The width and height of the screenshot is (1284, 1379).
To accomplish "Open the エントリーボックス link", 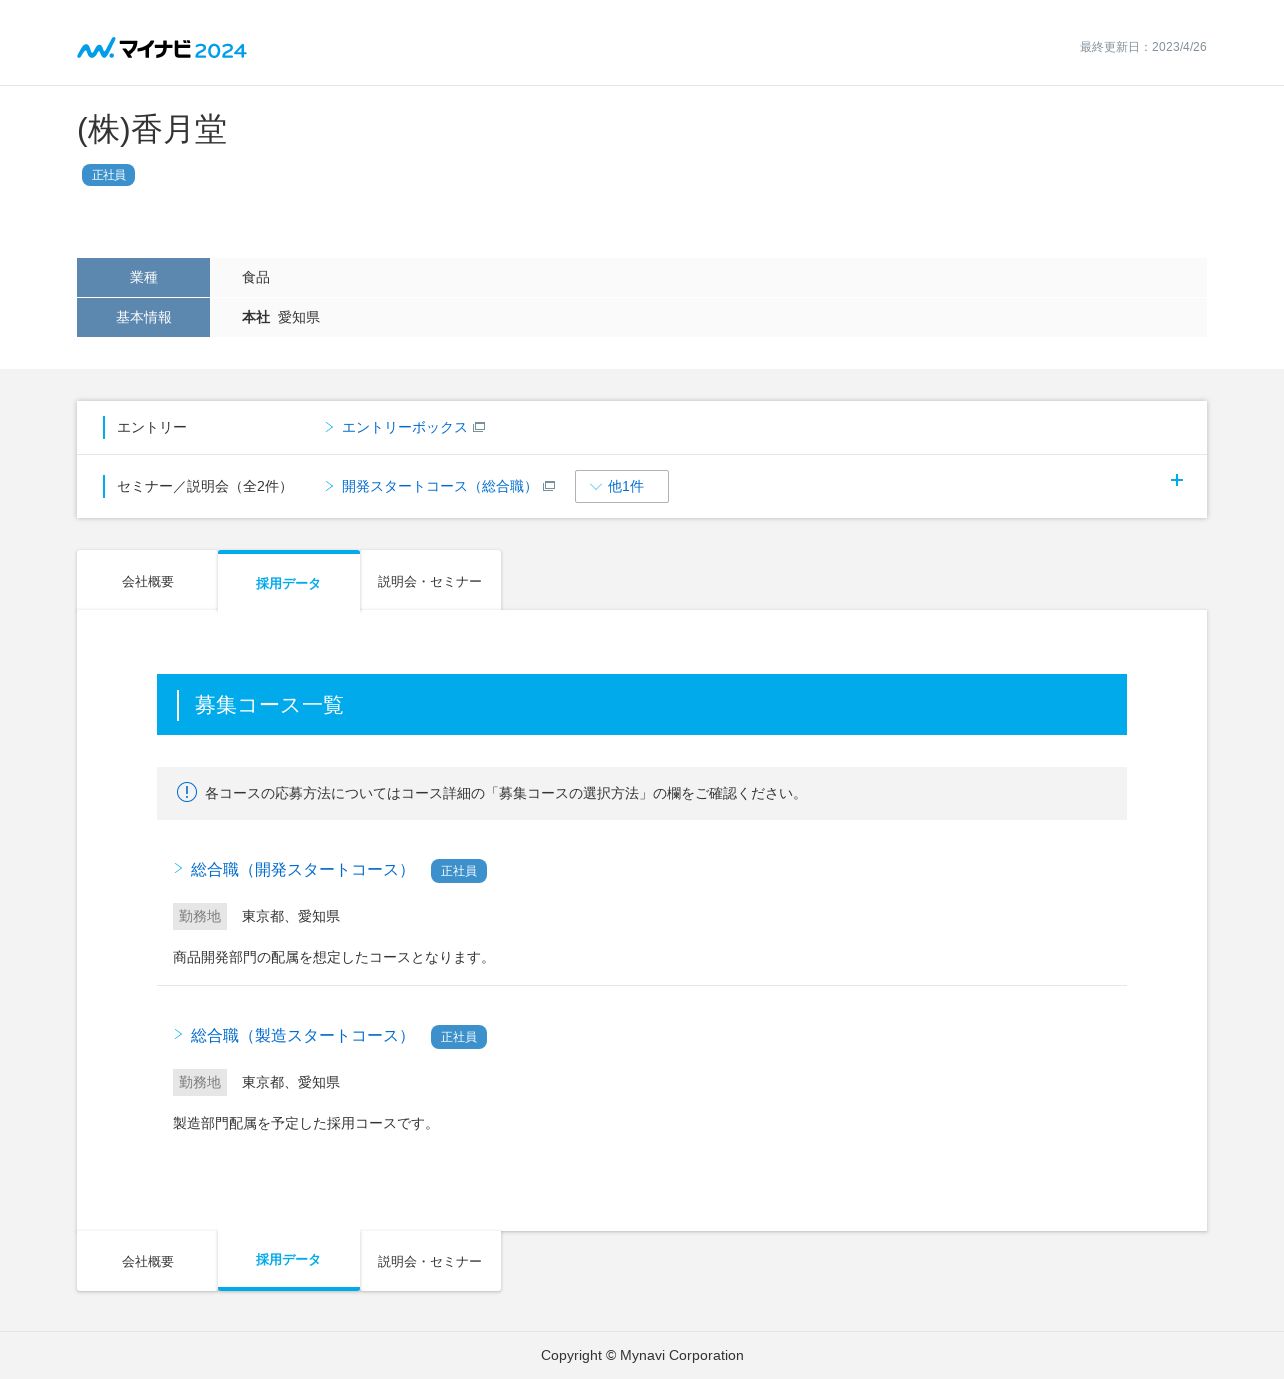I will [x=404, y=427].
